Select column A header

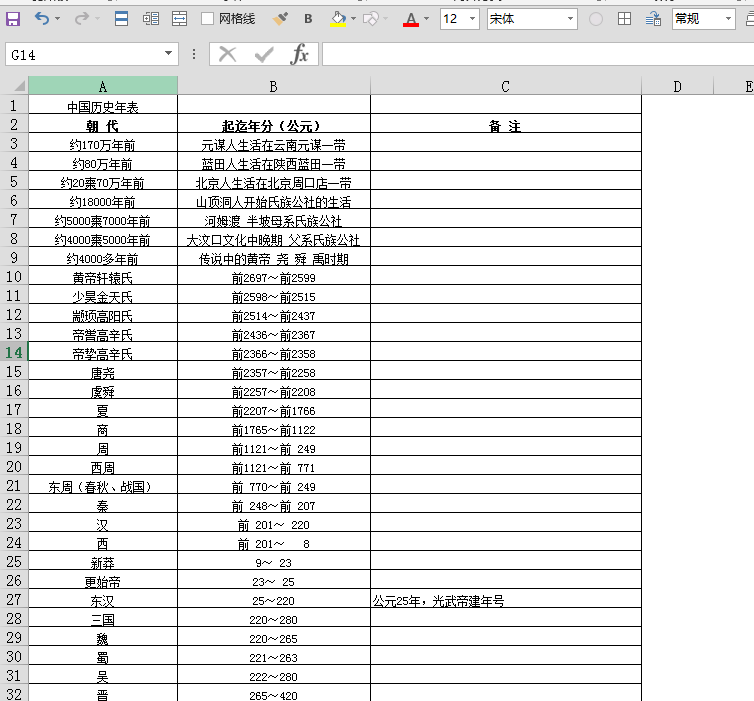tap(103, 86)
